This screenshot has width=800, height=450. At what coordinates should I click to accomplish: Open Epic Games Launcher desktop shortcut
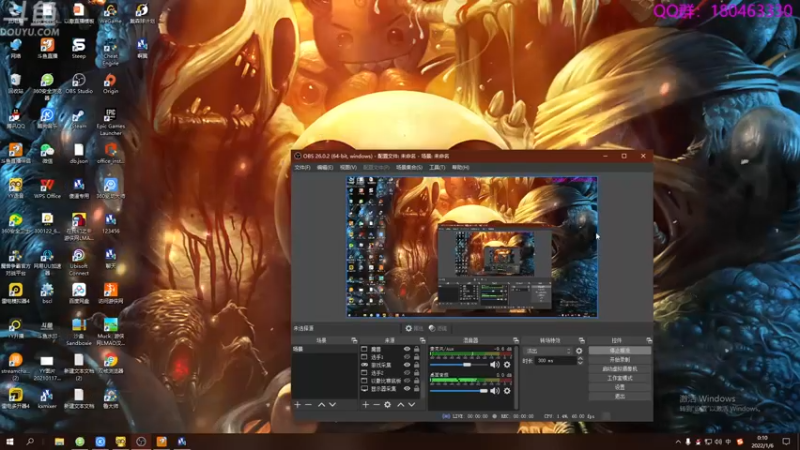tap(110, 122)
